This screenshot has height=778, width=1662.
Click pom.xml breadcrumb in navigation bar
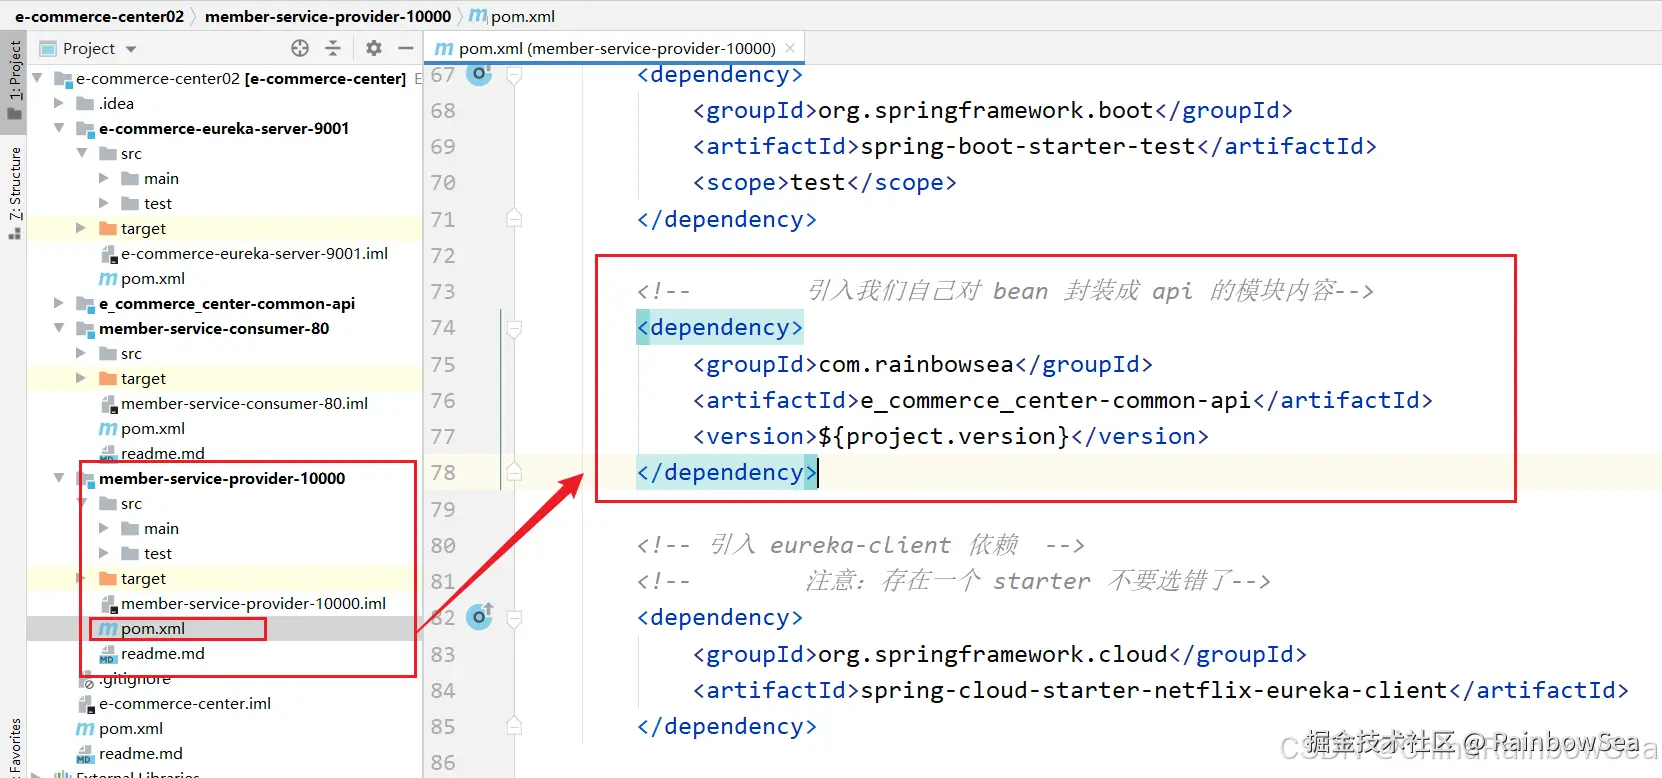coord(512,16)
